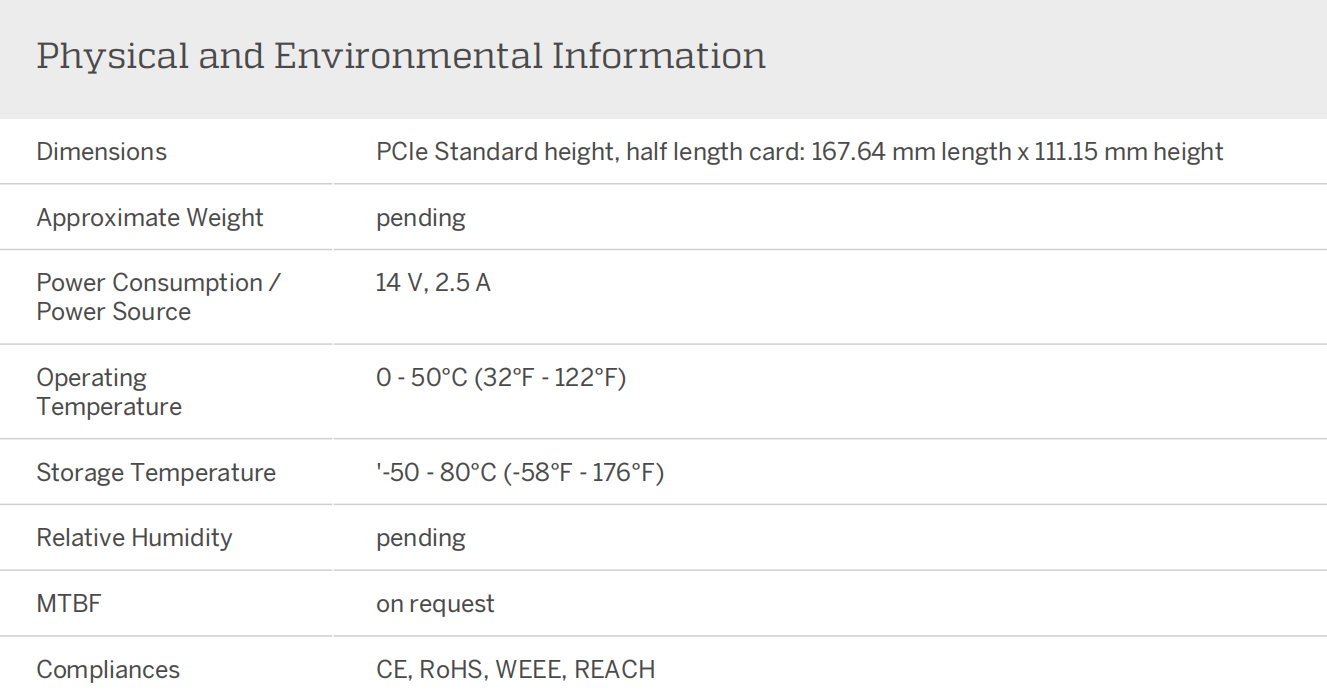Select the MTBF label
The width and height of the screenshot is (1327, 691).
pyautogui.click(x=69, y=604)
